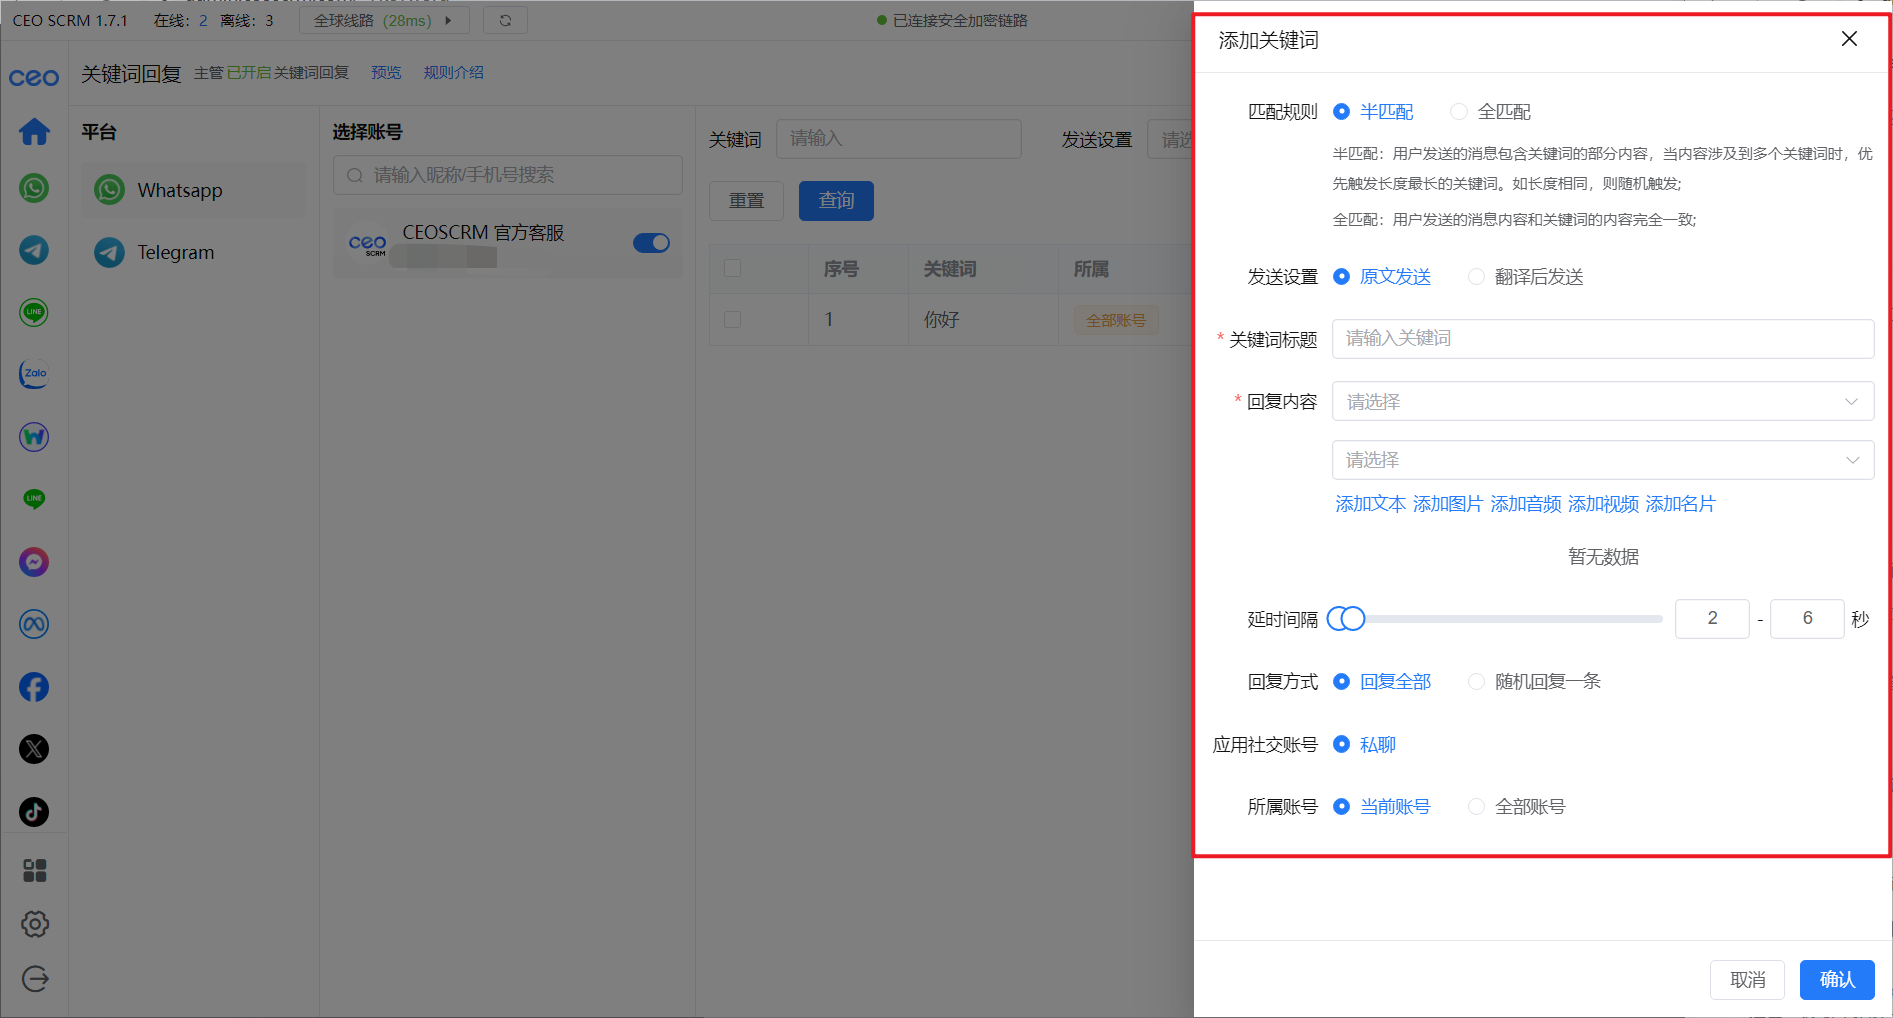Open the 规则介绍 link in the header
Viewport: 1893px width, 1018px height.
pyautogui.click(x=453, y=73)
